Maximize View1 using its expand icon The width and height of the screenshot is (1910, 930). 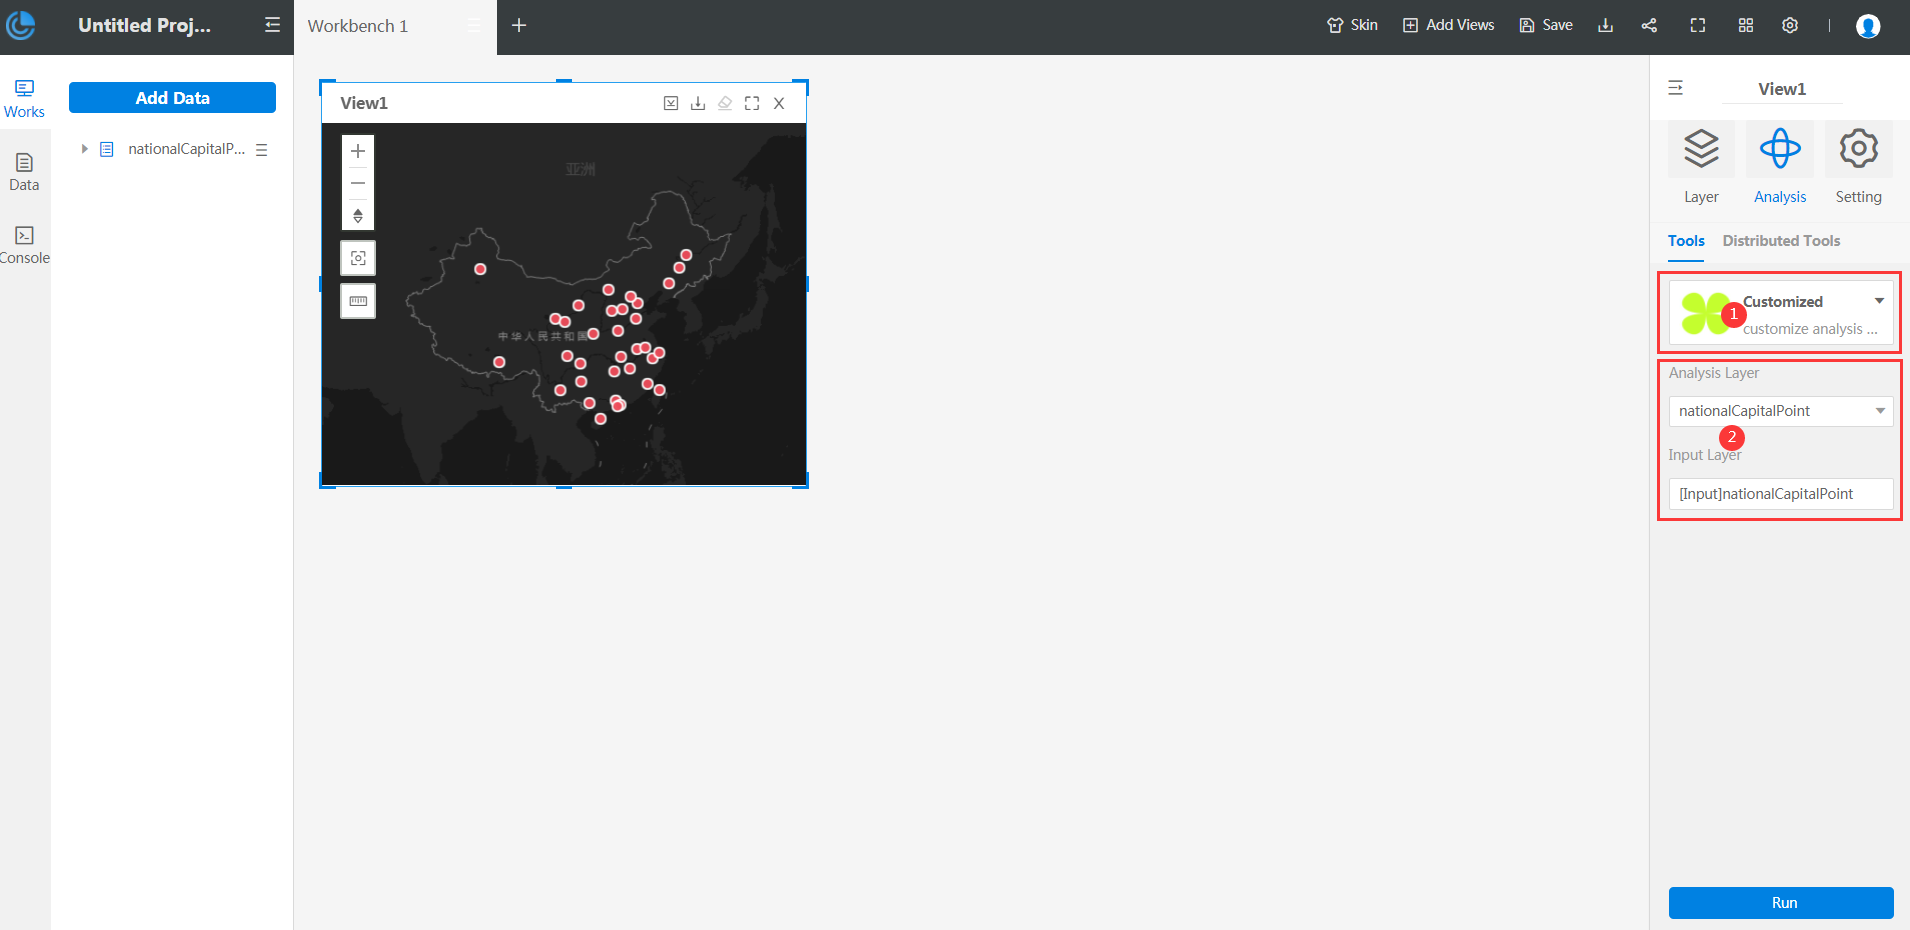tap(752, 103)
